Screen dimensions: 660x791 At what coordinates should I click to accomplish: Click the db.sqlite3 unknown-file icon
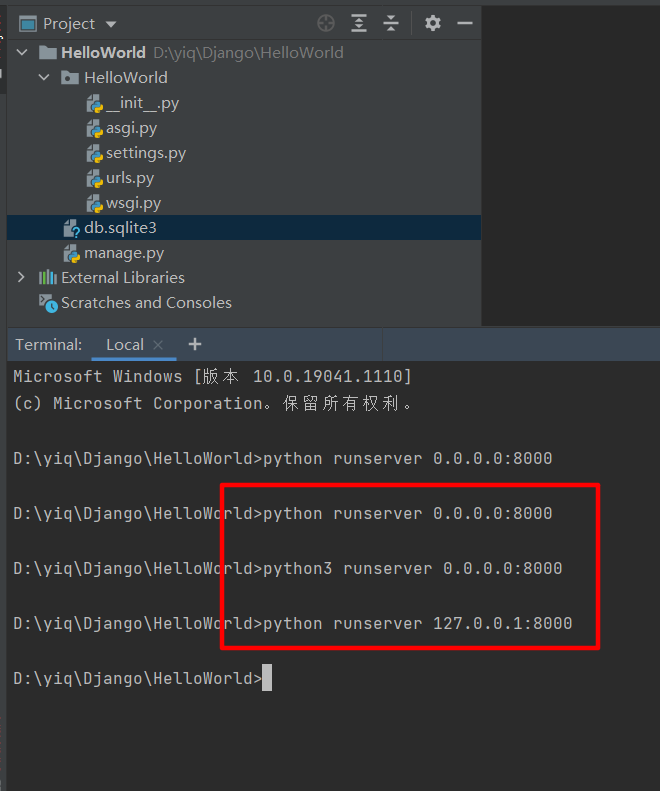[x=71, y=229]
